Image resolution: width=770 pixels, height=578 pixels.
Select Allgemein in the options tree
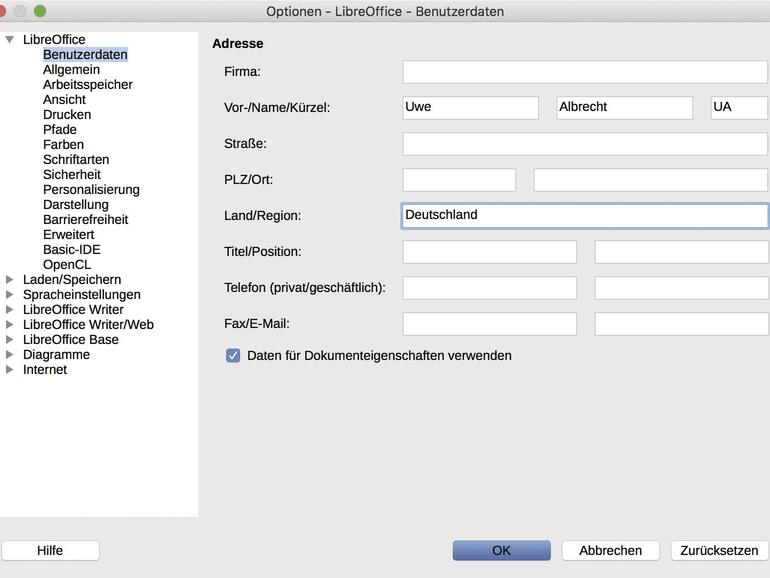[71, 70]
